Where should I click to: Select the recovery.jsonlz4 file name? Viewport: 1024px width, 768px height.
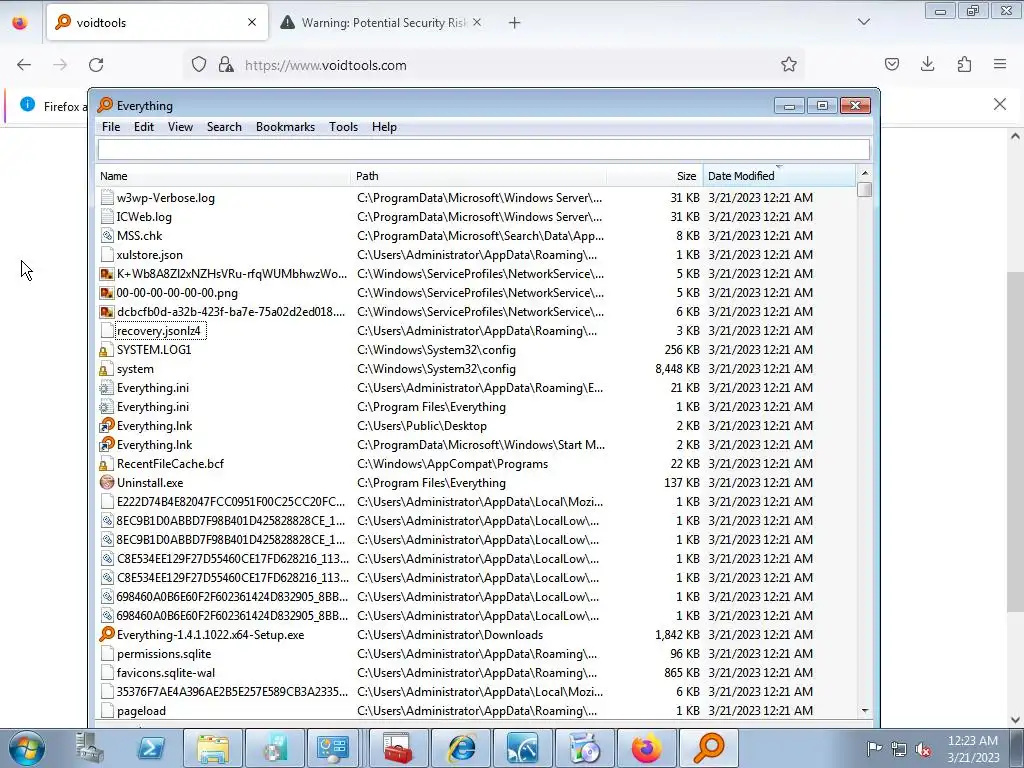tap(159, 330)
